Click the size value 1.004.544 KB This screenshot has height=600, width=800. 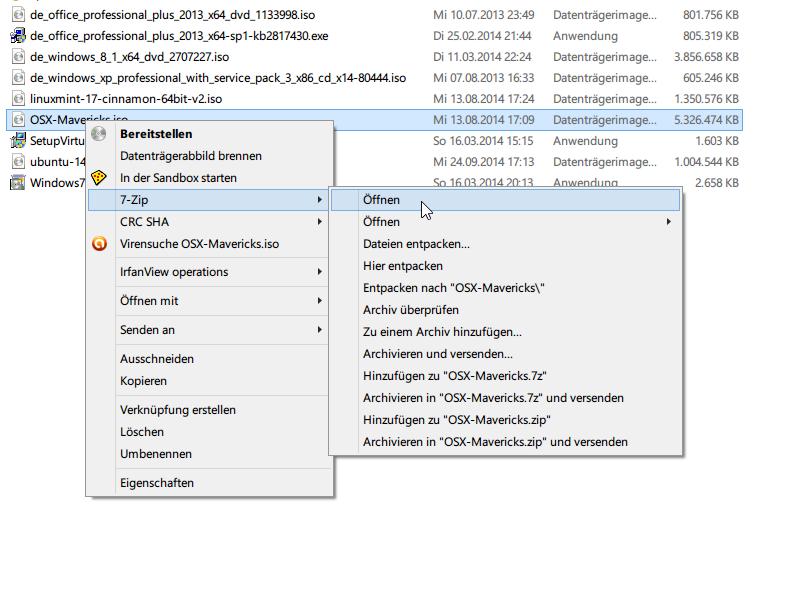(x=707, y=162)
